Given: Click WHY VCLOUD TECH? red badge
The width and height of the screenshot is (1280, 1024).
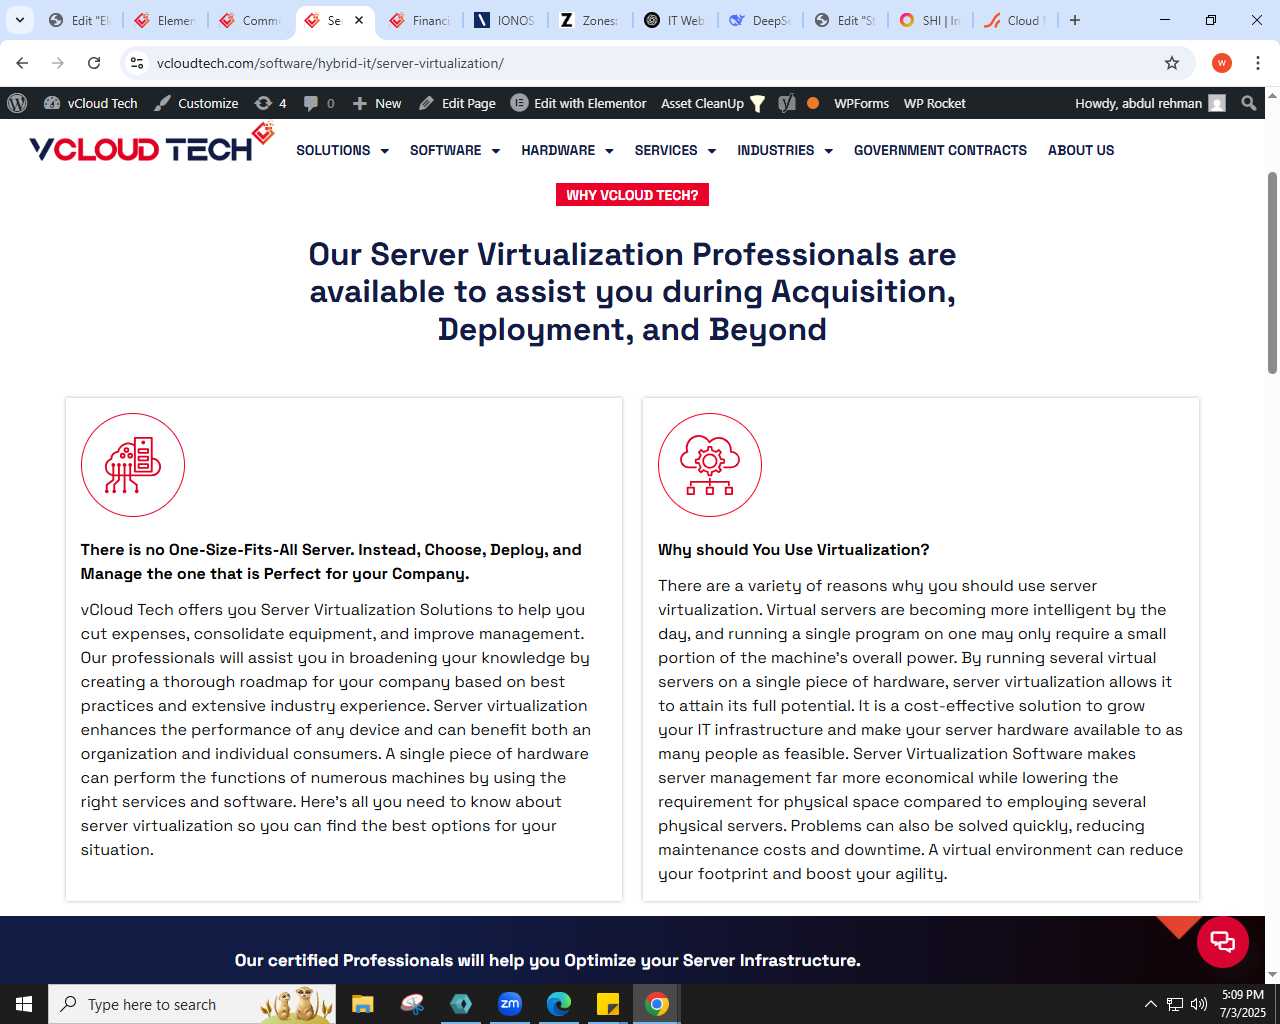Looking at the screenshot, I should 632,195.
